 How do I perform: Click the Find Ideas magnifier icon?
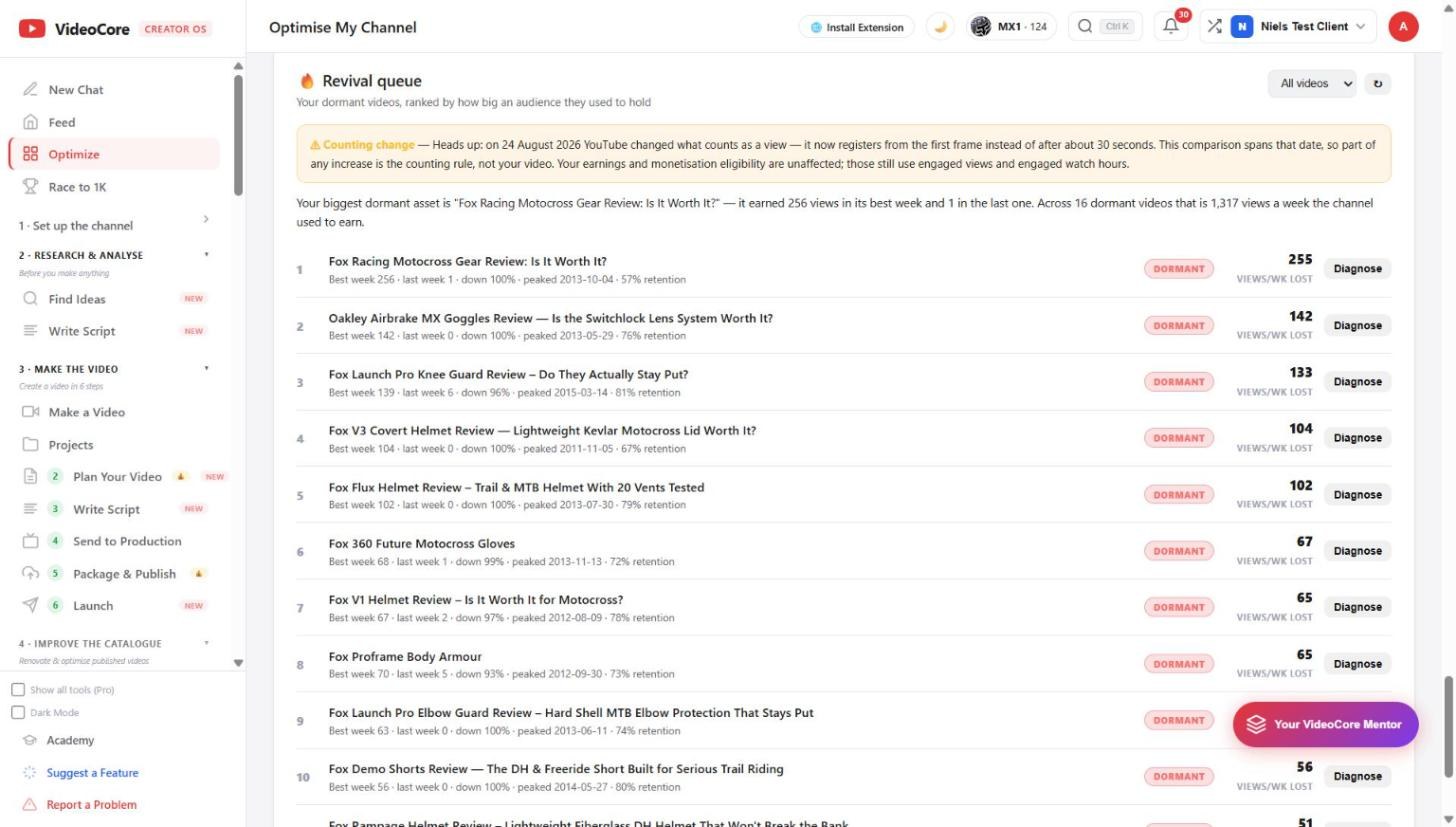pyautogui.click(x=30, y=298)
